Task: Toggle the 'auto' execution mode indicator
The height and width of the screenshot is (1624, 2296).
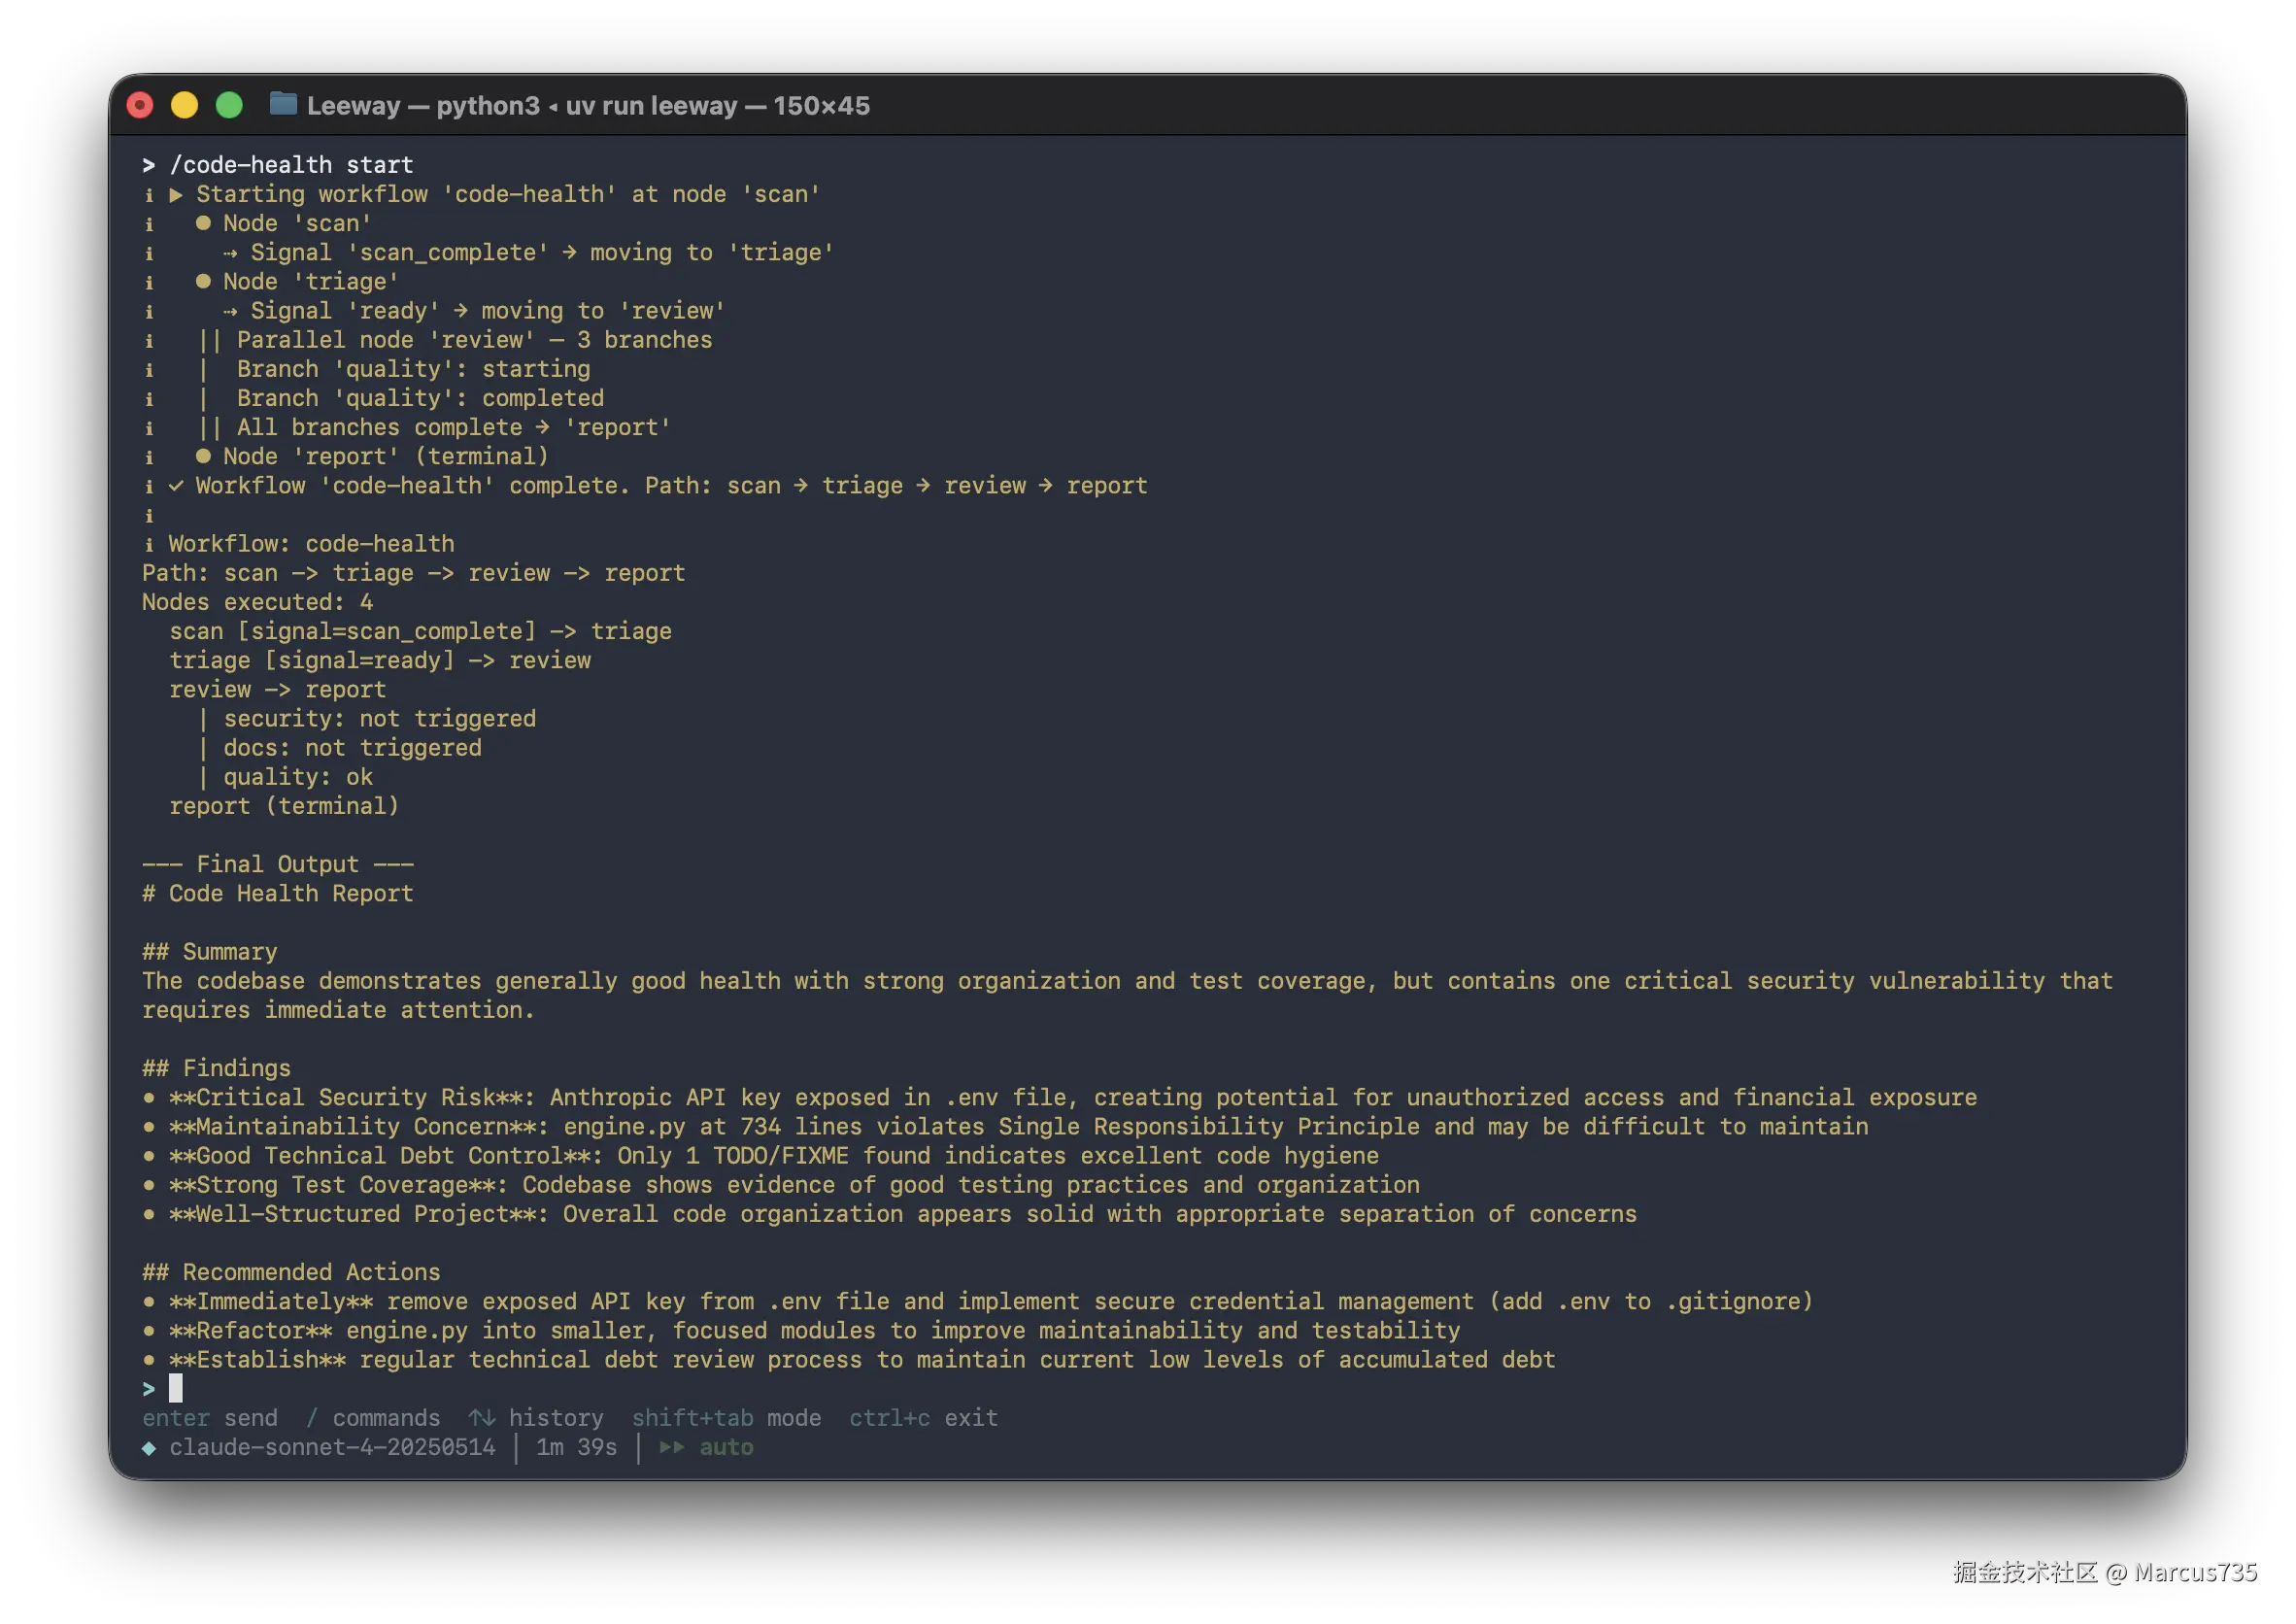Action: (727, 1447)
